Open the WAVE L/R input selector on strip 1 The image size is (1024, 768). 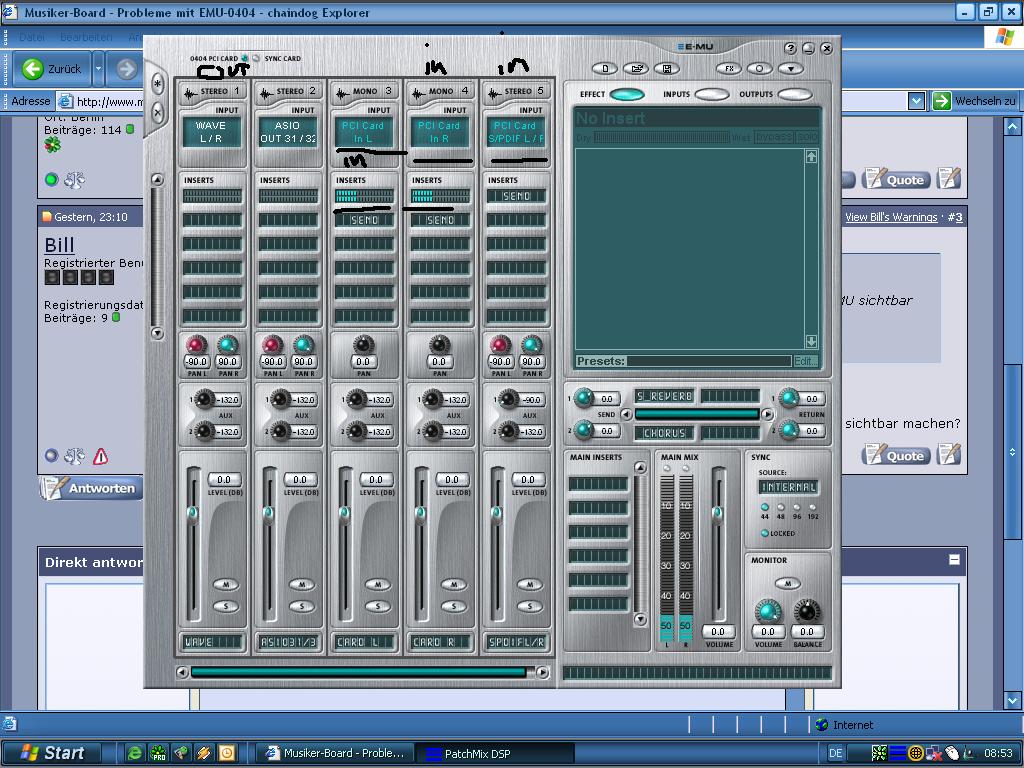click(211, 132)
